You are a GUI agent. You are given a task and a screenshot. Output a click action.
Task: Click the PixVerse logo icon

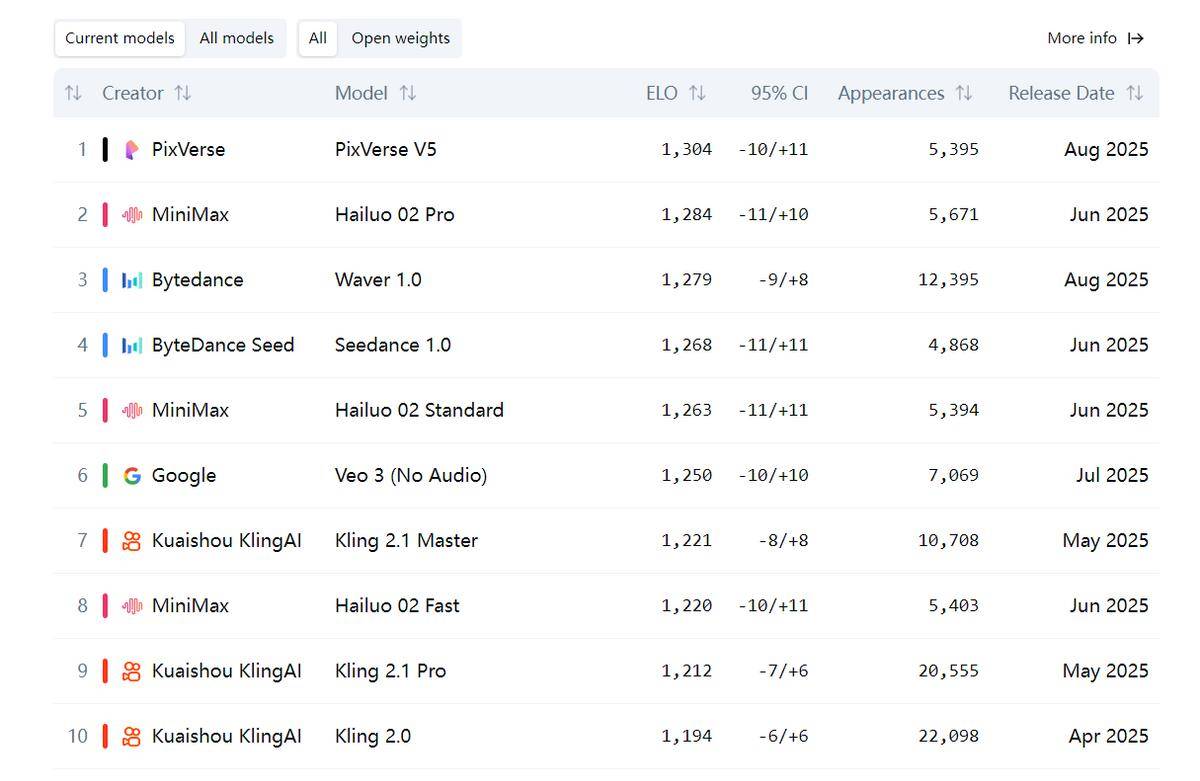pyautogui.click(x=132, y=150)
